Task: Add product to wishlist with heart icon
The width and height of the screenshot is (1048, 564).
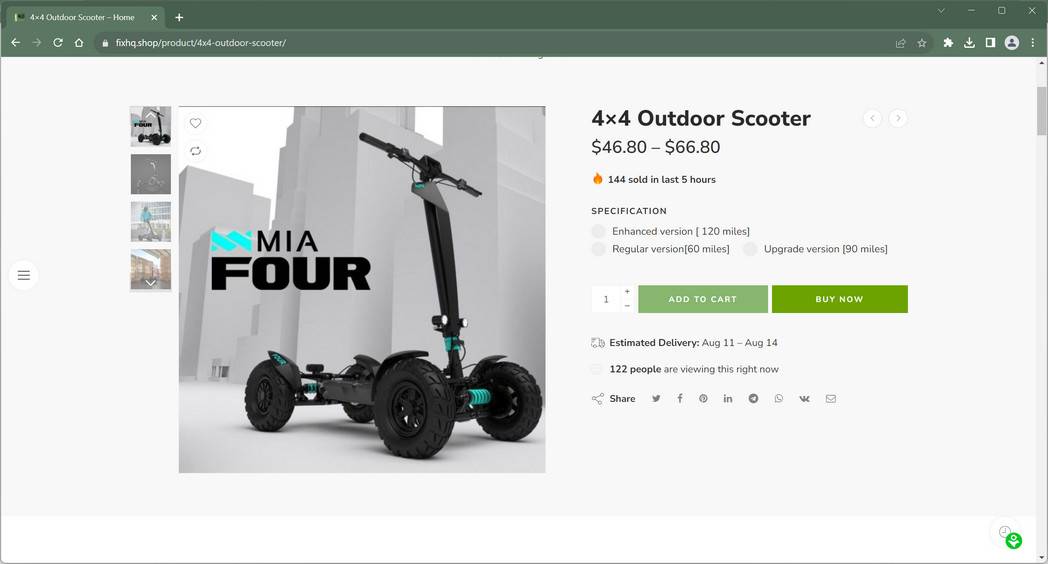Action: pos(195,123)
